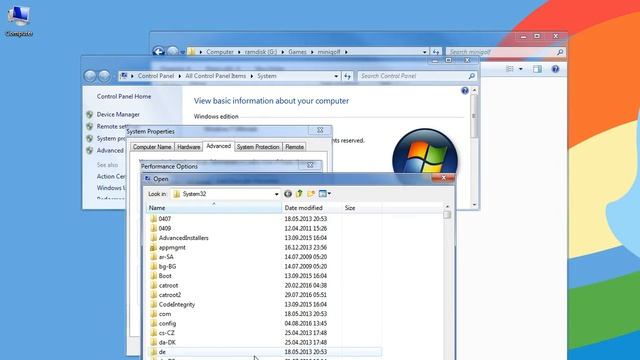The image size is (640, 360).
Task: Select the da-DK folder
Action: 167,342
